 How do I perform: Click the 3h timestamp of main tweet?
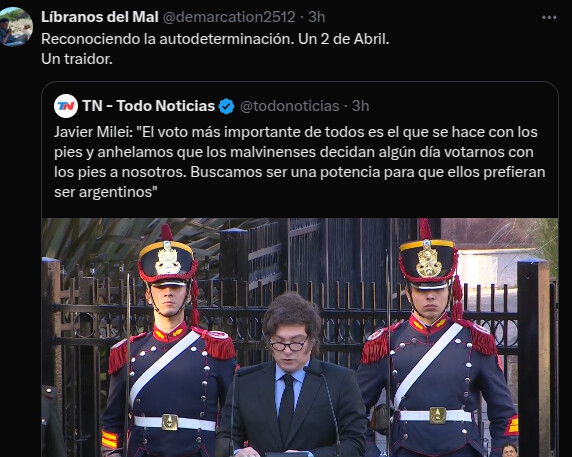pos(316,17)
